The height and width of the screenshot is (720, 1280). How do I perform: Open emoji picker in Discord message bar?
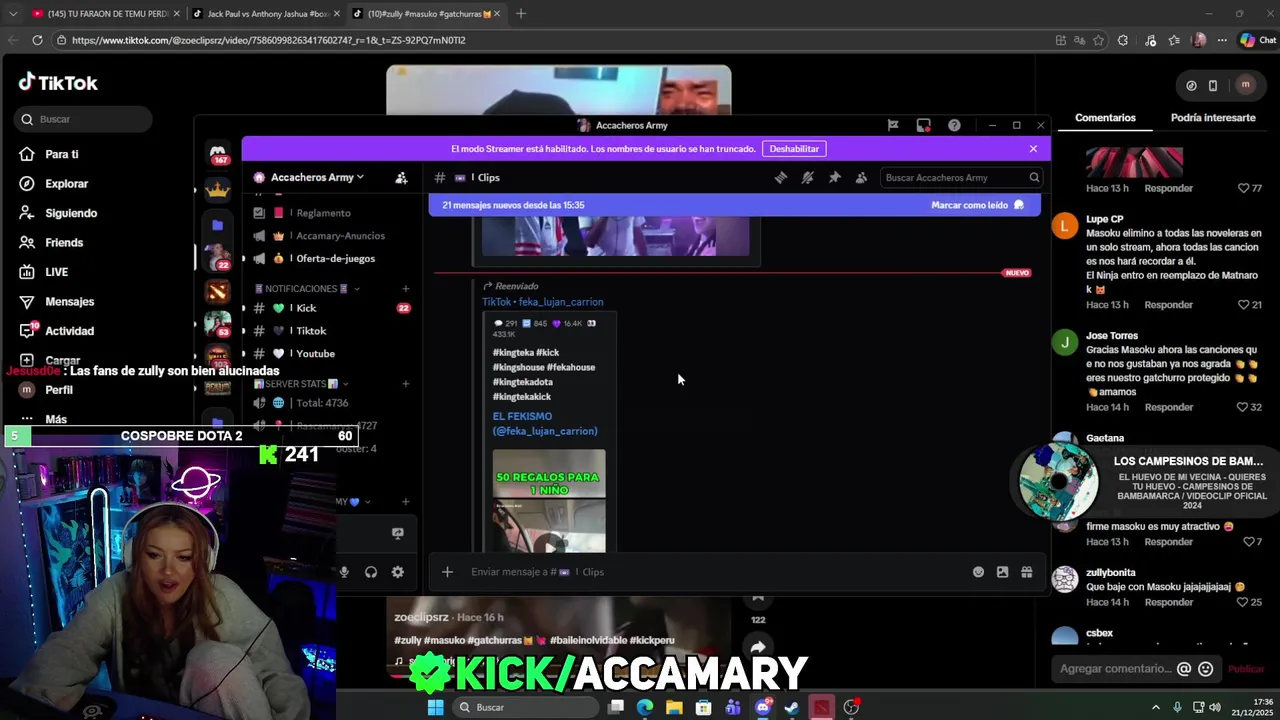tap(978, 572)
